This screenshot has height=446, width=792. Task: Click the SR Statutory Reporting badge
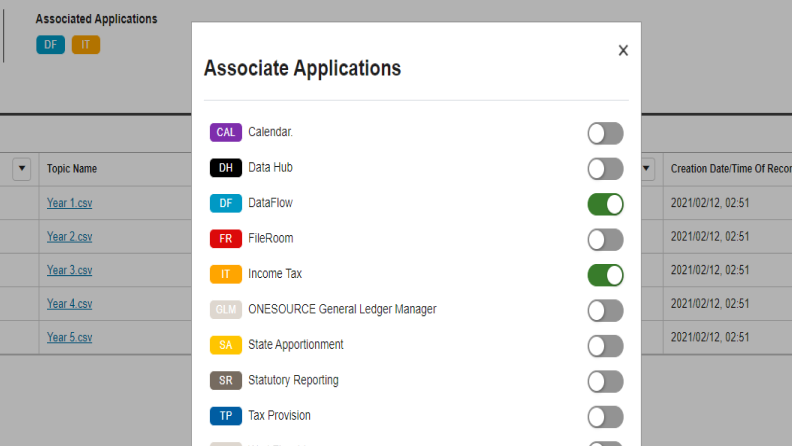pyautogui.click(x=225, y=381)
